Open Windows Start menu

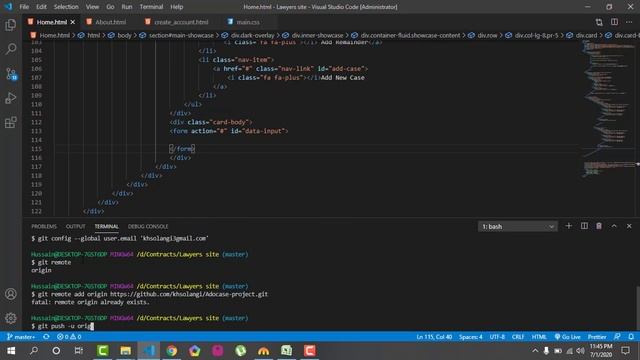[11, 351]
